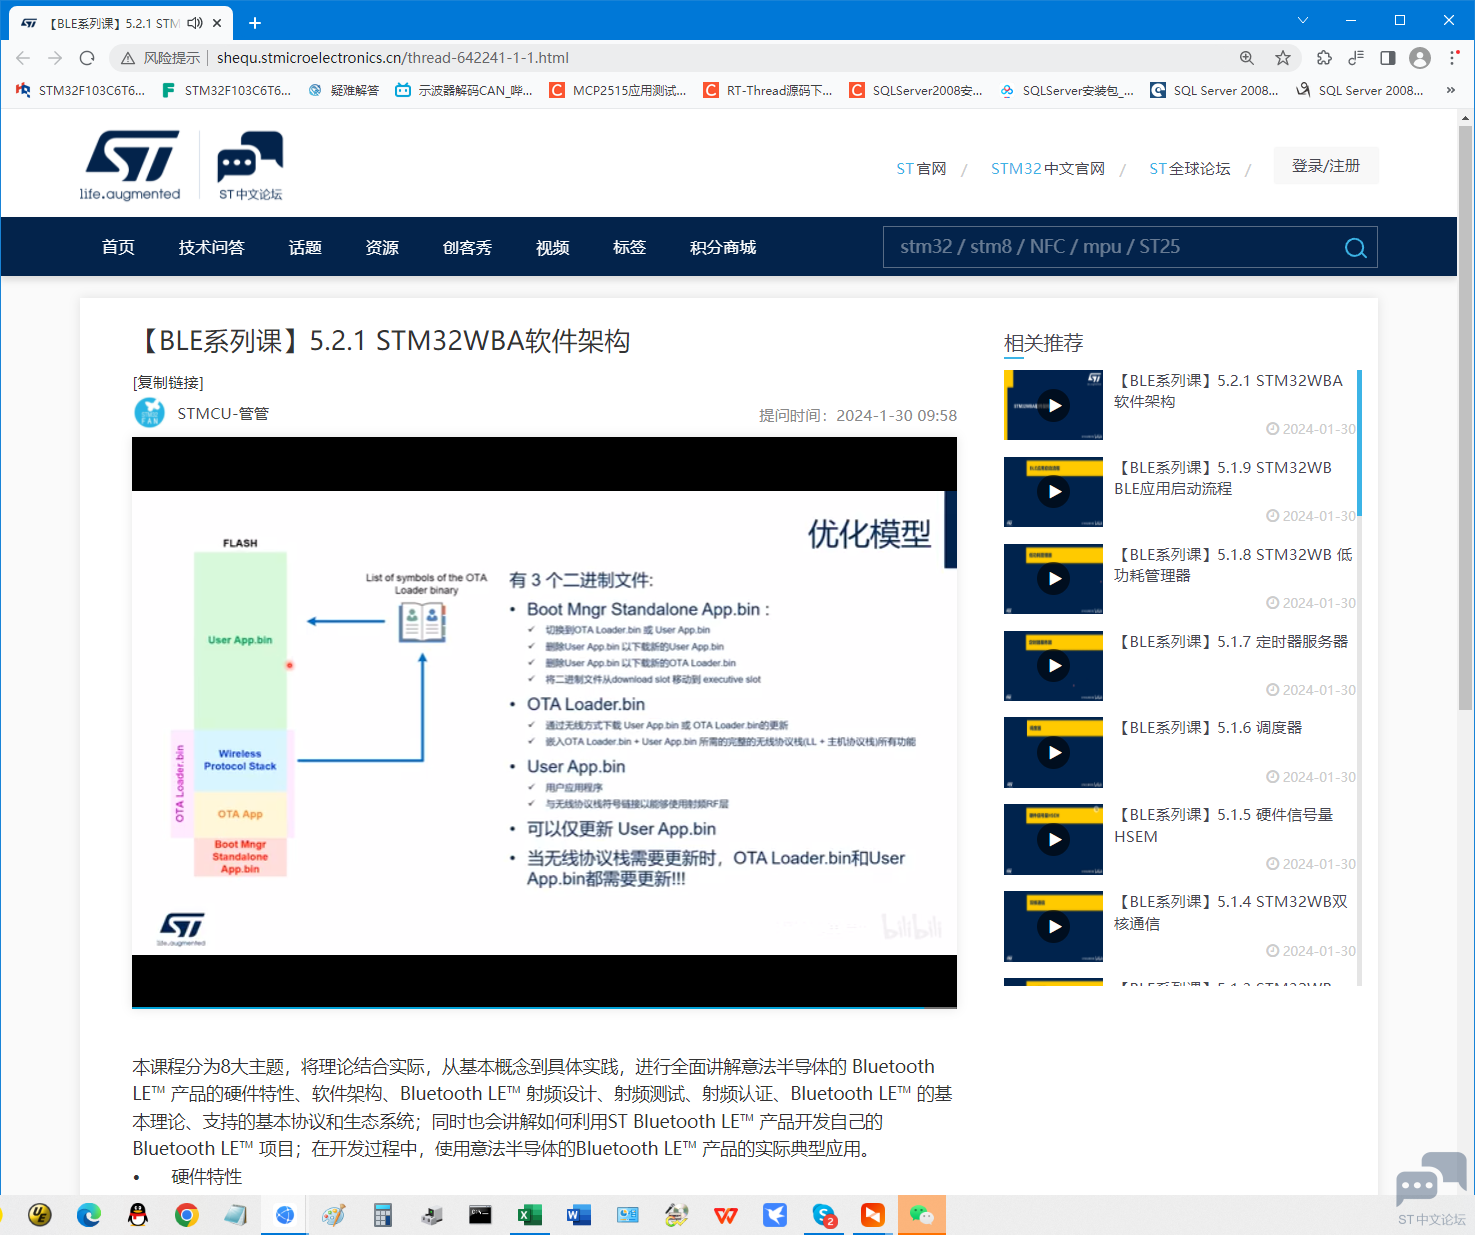Open the Calculator taskbar icon
The height and width of the screenshot is (1235, 1475).
pos(383,1215)
